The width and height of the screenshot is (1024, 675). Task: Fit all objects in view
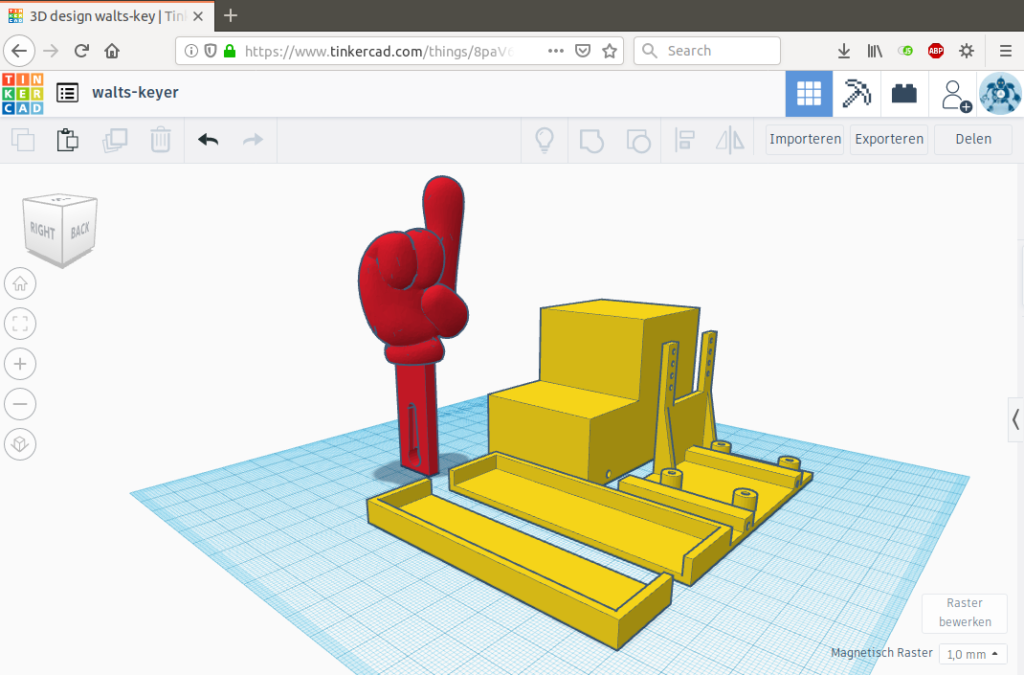point(20,323)
